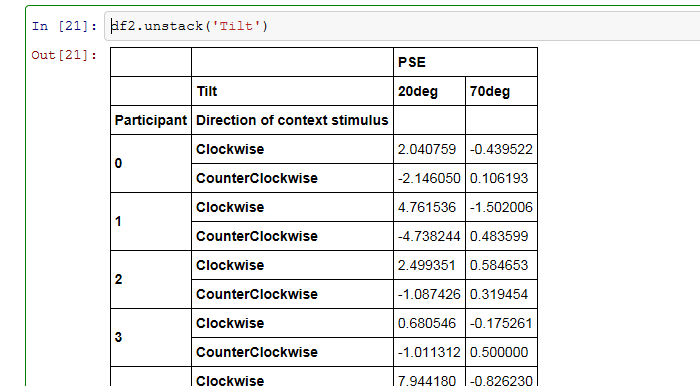This screenshot has width=700, height=386.
Task: Select the PSE column header
Action: 465,62
